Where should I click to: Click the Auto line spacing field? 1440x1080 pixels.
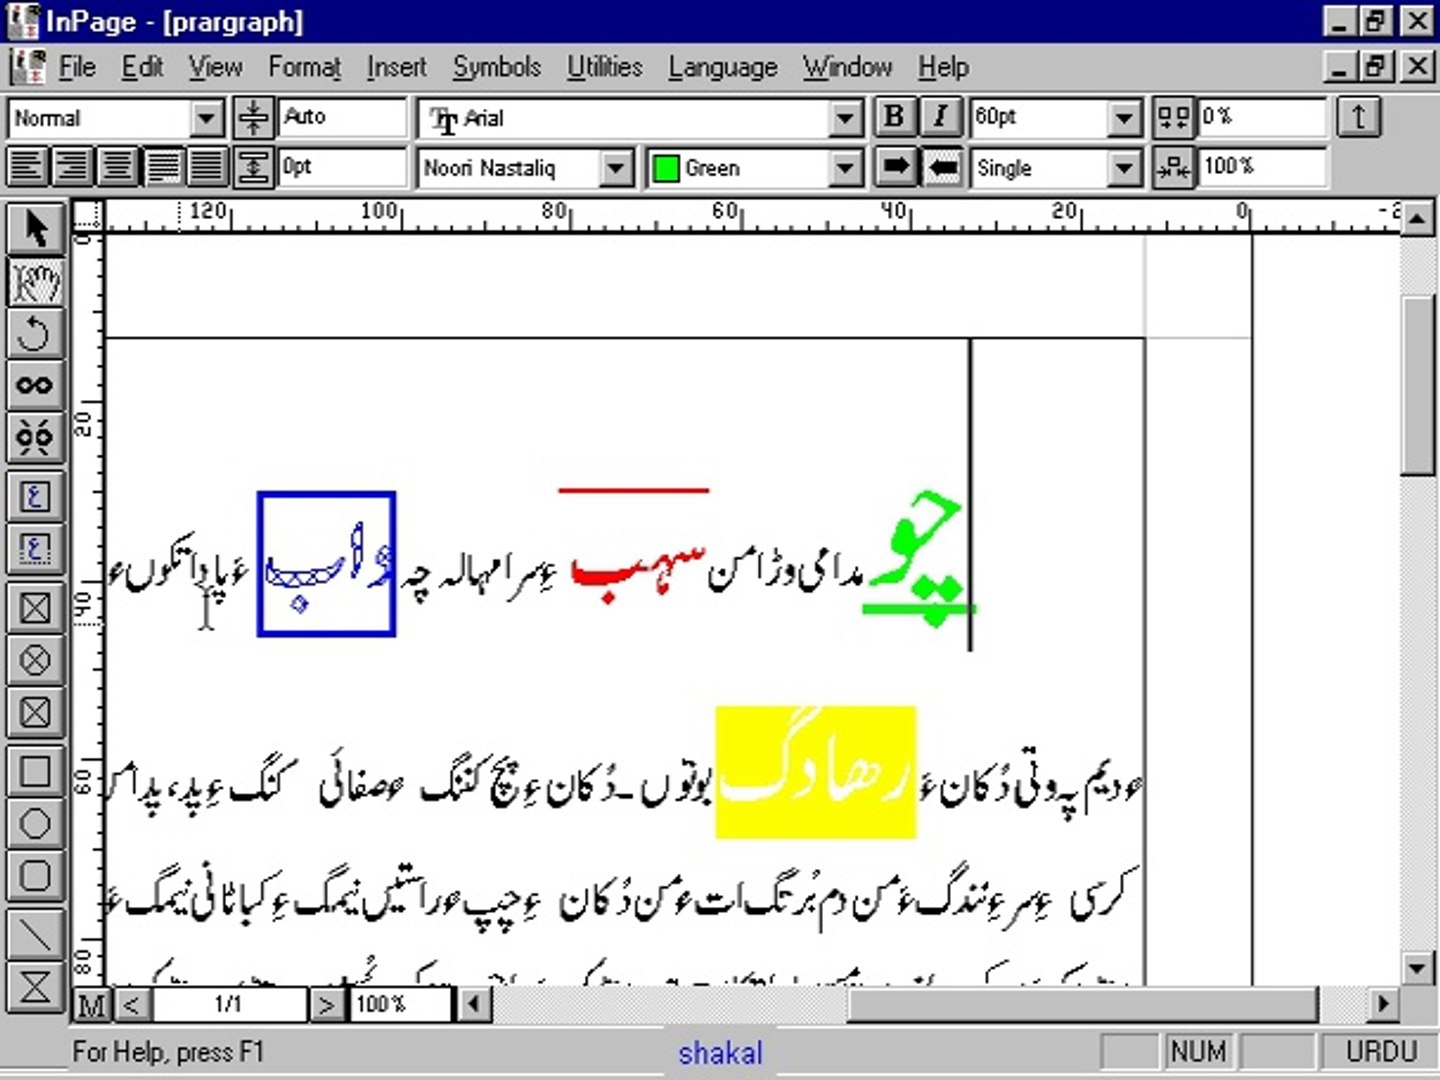(x=342, y=118)
